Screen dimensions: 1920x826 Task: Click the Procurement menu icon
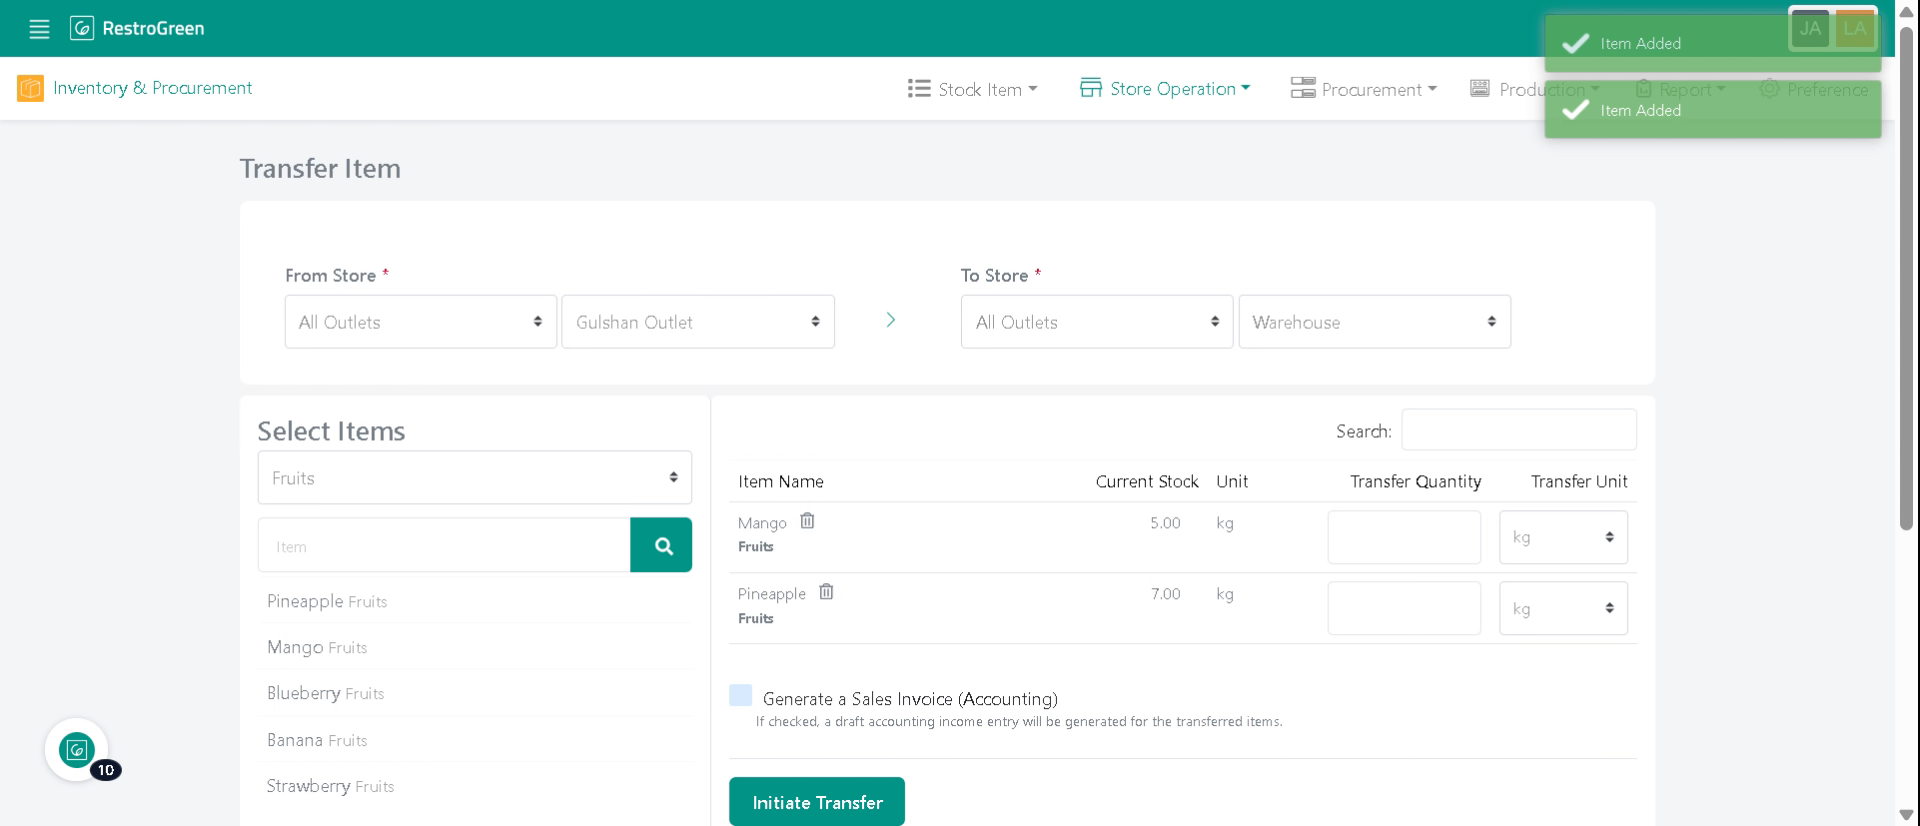click(1302, 88)
